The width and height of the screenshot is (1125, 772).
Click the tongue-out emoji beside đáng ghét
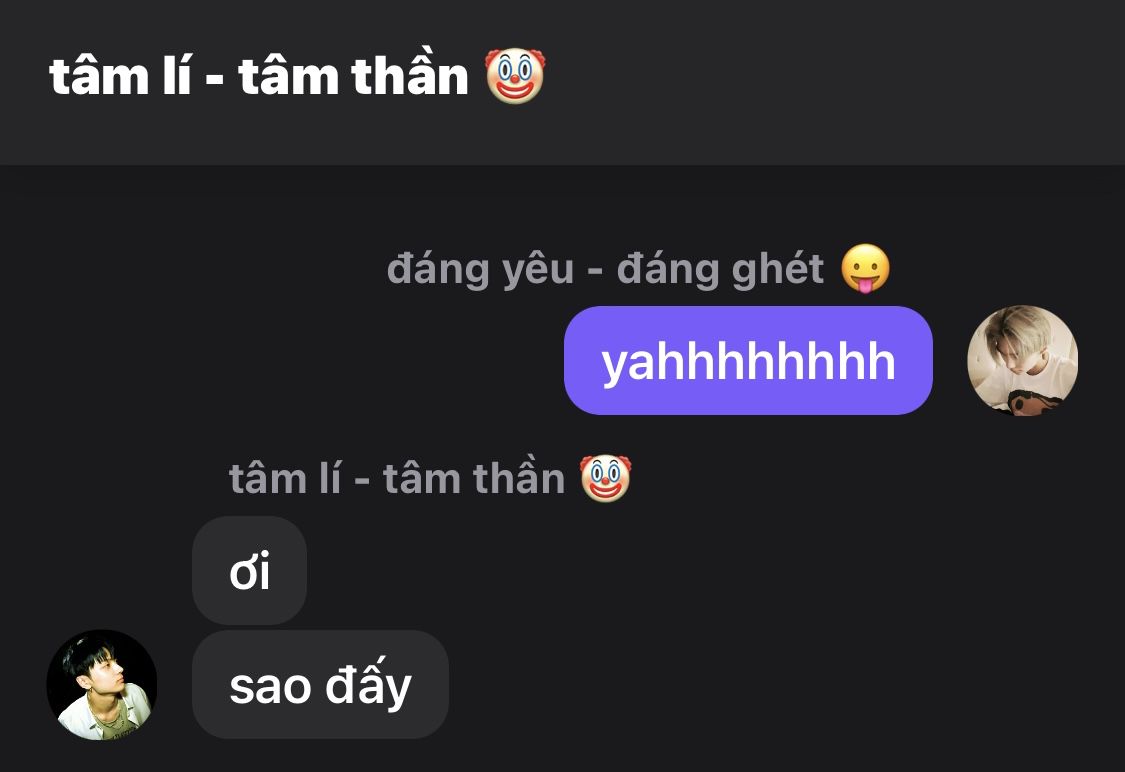click(865, 268)
